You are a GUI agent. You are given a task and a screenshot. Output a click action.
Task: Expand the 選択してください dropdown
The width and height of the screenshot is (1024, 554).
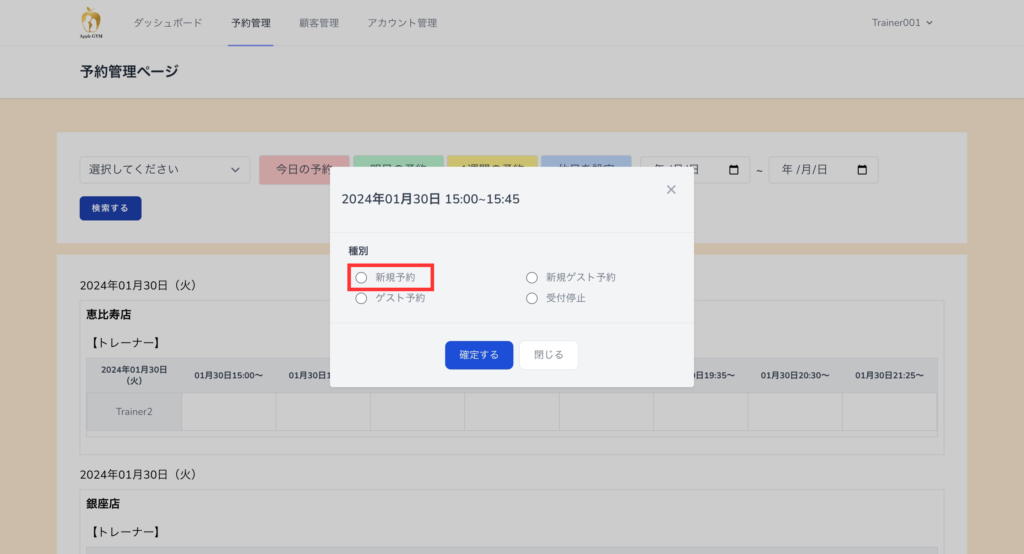(x=165, y=170)
